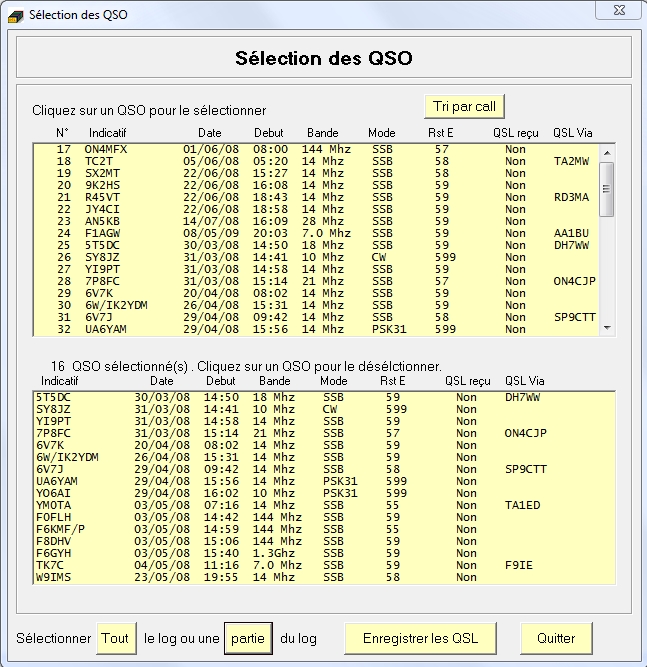Screen dimensions: 647x667
Task: Select QSO number 30 6W/IK2YDM in upper list
Action: 316,305
